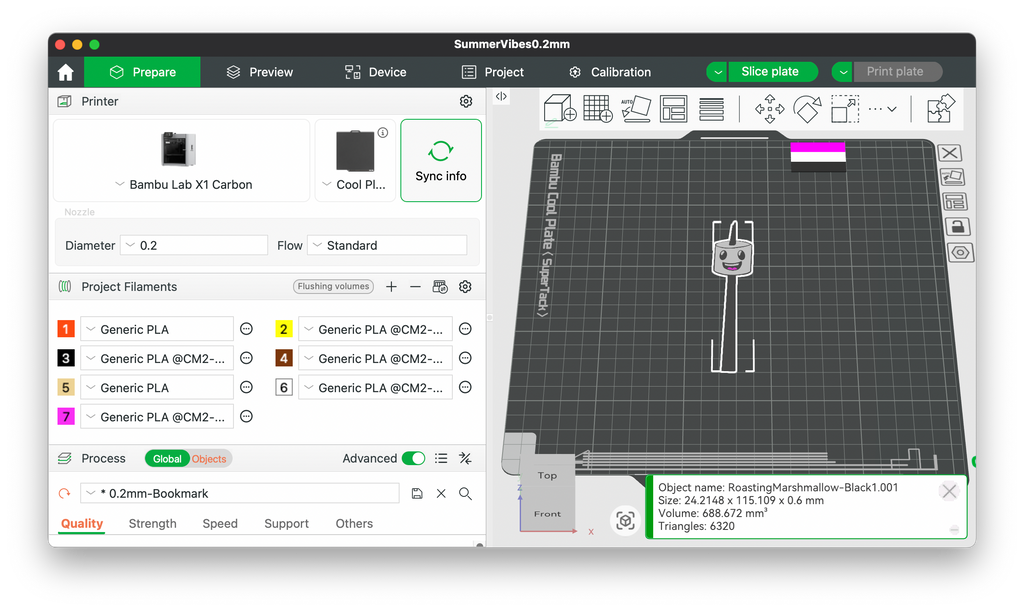The width and height of the screenshot is (1024, 611).
Task: Open printer settings gear icon
Action: click(466, 101)
